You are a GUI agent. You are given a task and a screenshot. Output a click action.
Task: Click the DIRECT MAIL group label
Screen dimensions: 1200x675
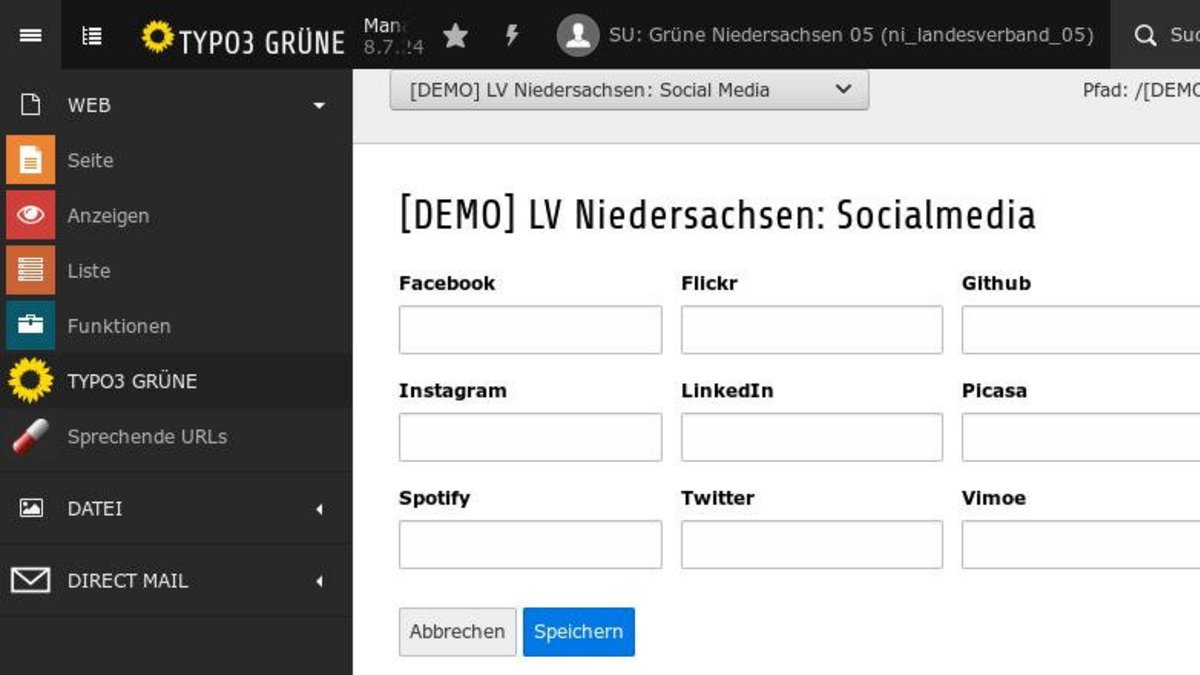pos(127,581)
